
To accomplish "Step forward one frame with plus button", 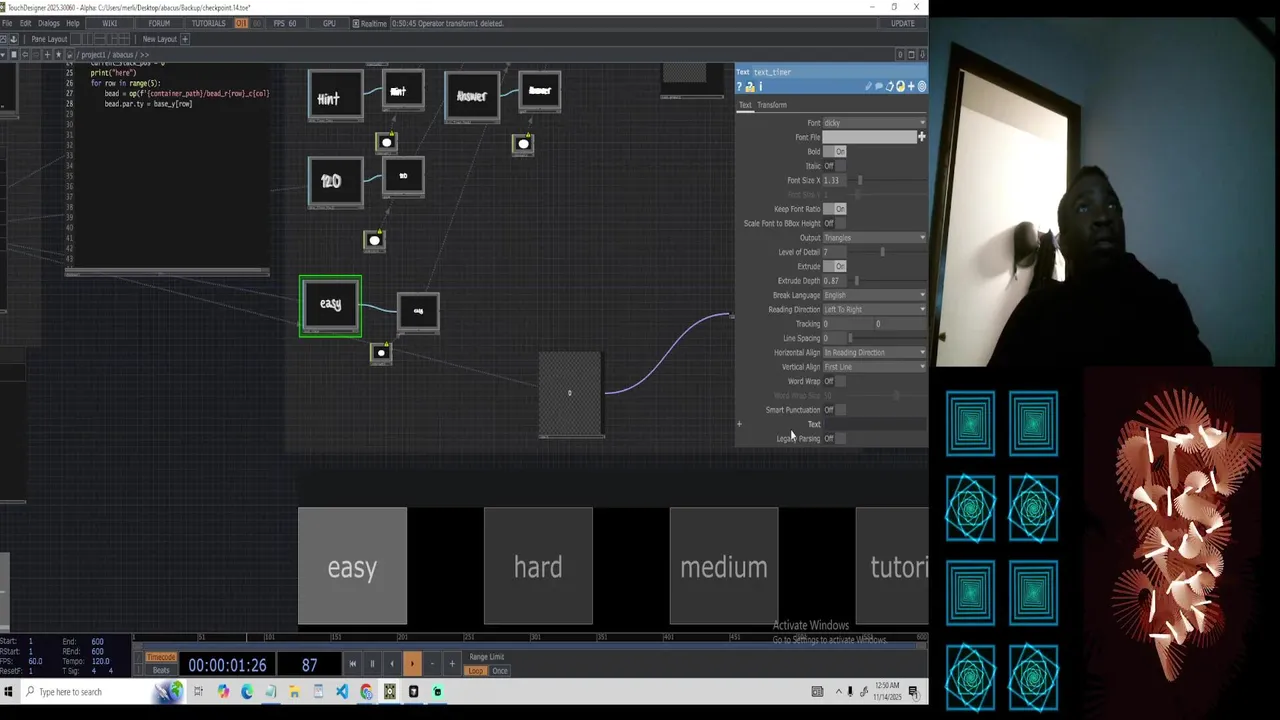I will [452, 663].
